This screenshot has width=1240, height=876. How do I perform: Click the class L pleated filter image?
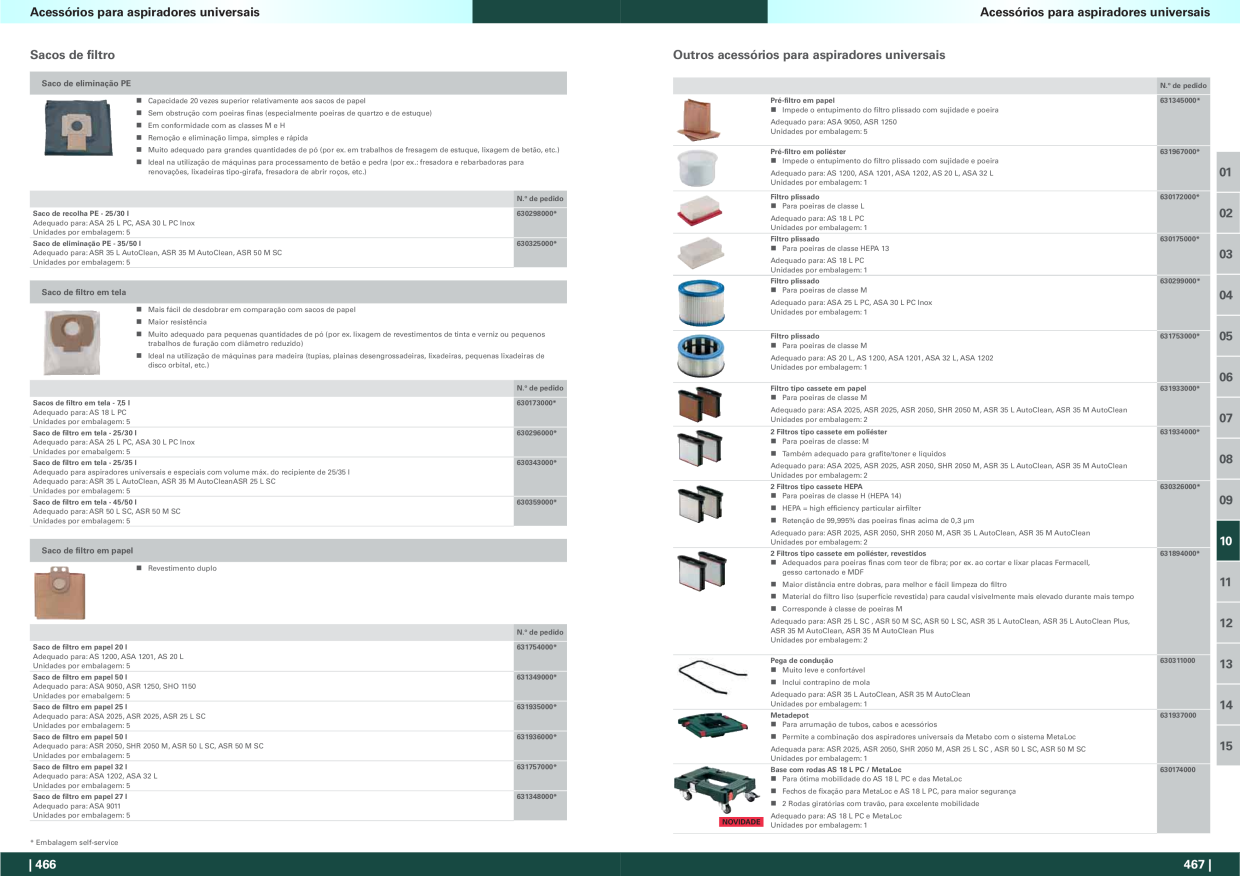click(x=698, y=212)
